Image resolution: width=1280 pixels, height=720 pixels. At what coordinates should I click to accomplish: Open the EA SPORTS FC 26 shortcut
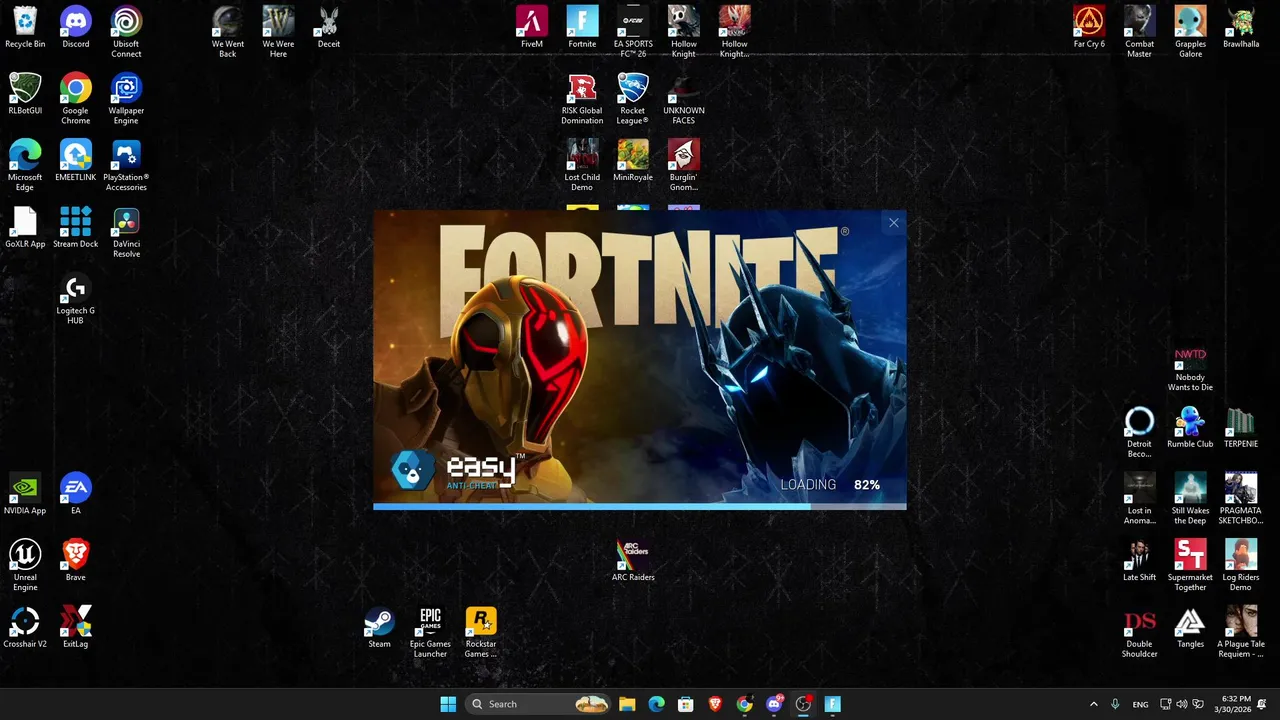tap(633, 32)
